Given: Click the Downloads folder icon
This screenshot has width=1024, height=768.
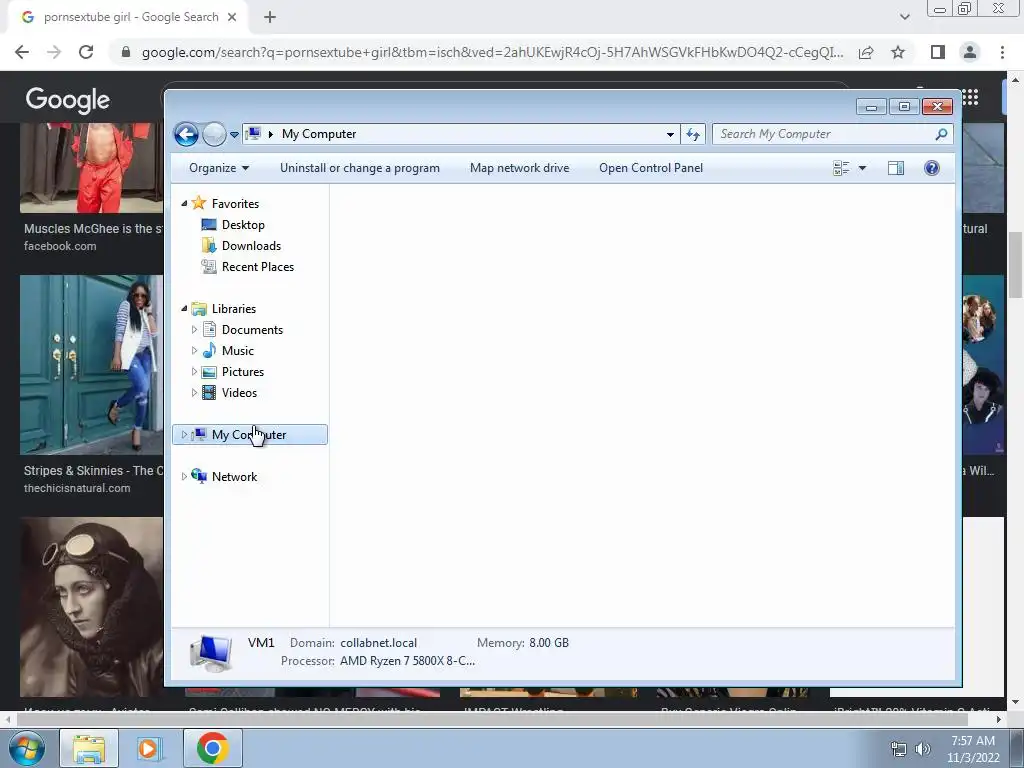Looking at the screenshot, I should pos(209,246).
